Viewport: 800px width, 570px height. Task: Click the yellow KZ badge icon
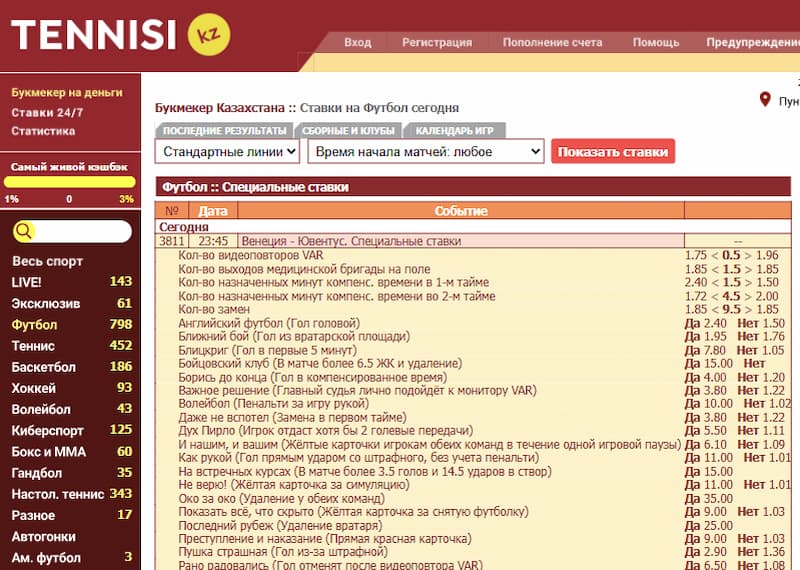point(209,35)
